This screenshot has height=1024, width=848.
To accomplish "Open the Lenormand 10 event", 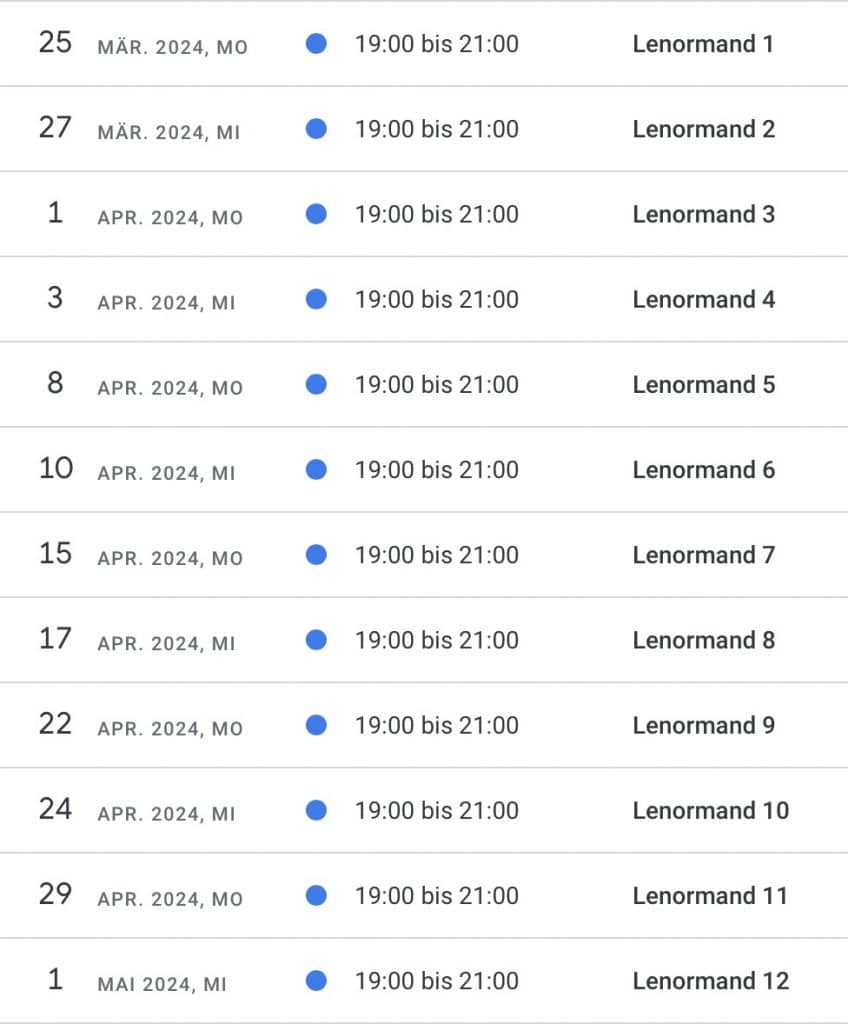I will (x=710, y=810).
